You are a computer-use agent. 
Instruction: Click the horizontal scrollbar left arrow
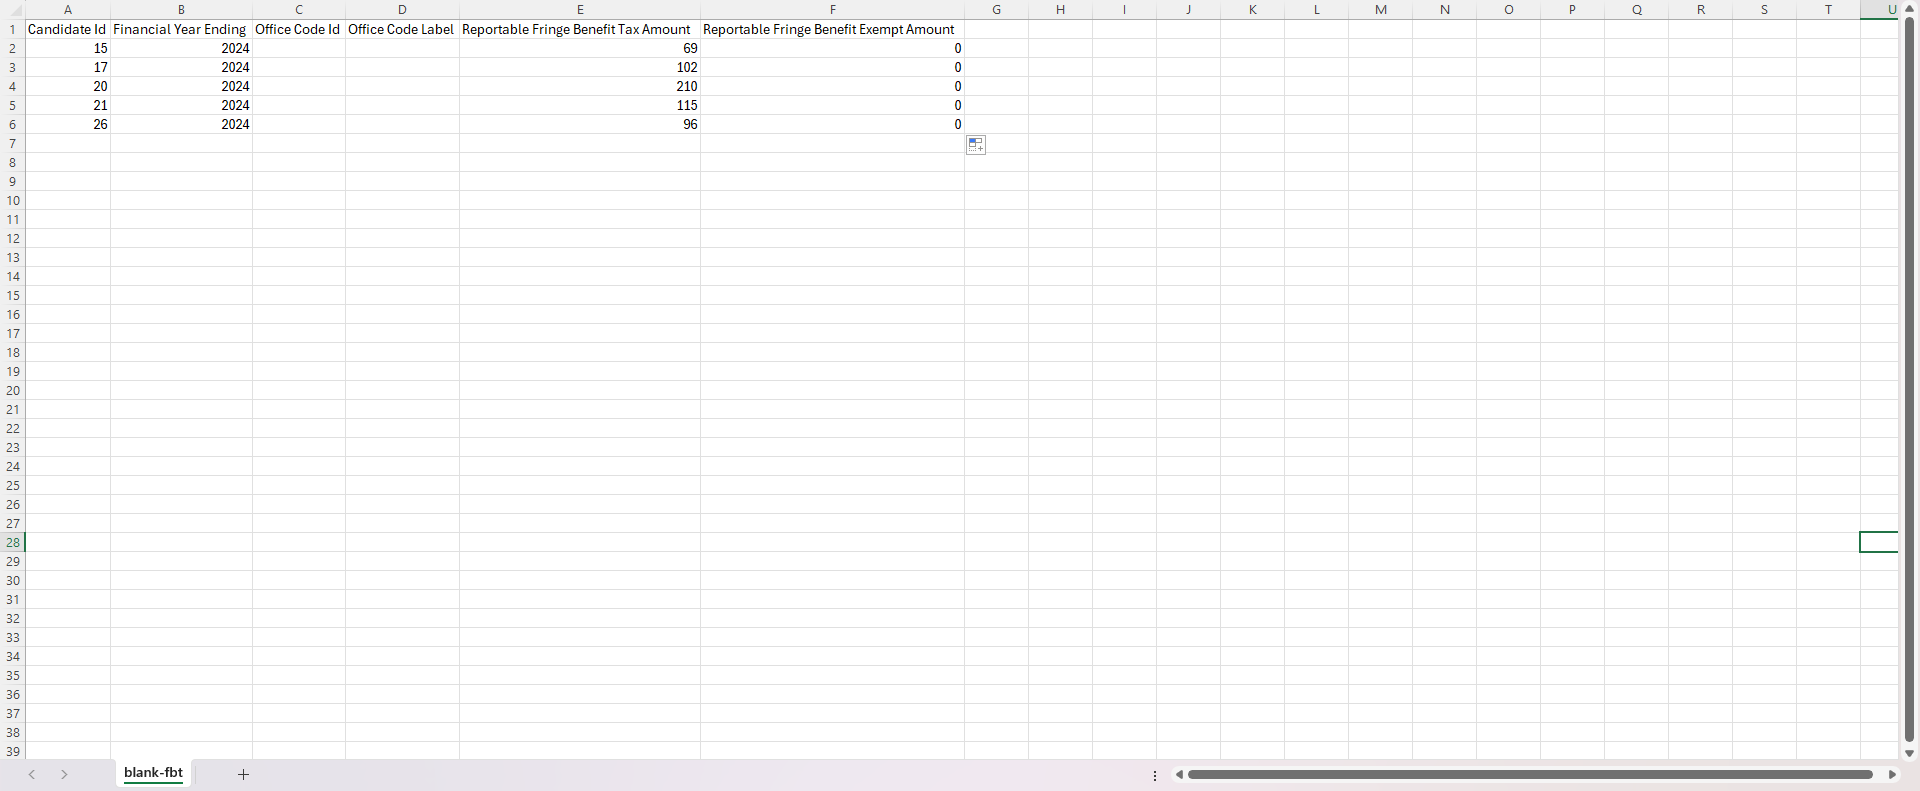click(1179, 774)
